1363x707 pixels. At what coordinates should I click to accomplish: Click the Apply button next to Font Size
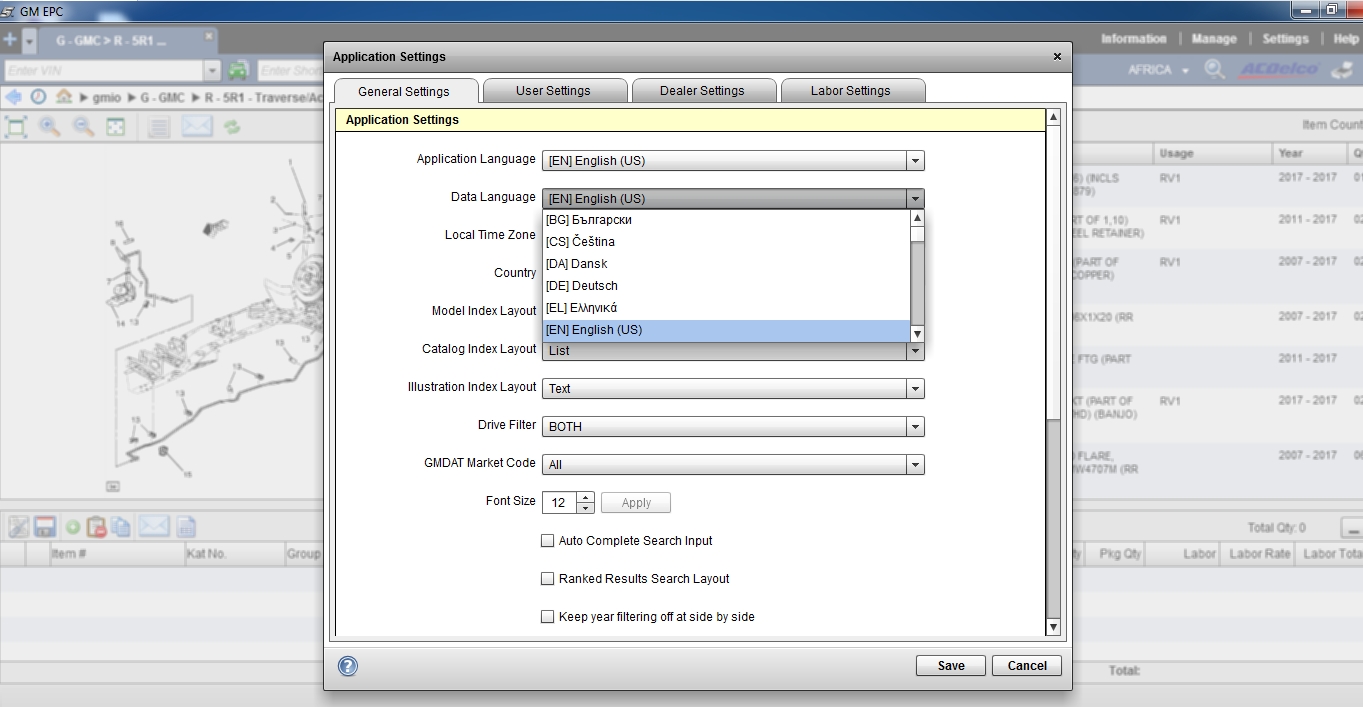[x=636, y=503]
